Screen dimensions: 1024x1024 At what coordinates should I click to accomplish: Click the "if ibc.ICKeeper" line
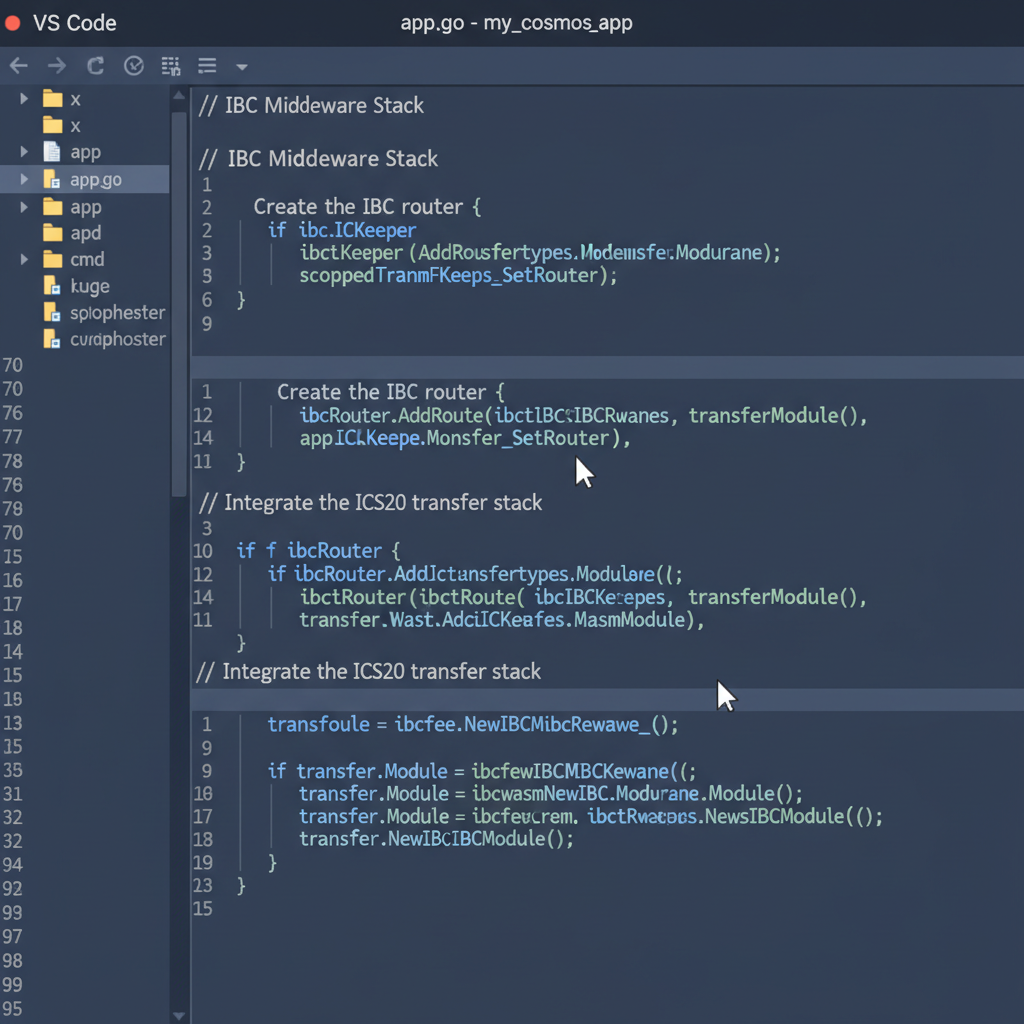(342, 230)
